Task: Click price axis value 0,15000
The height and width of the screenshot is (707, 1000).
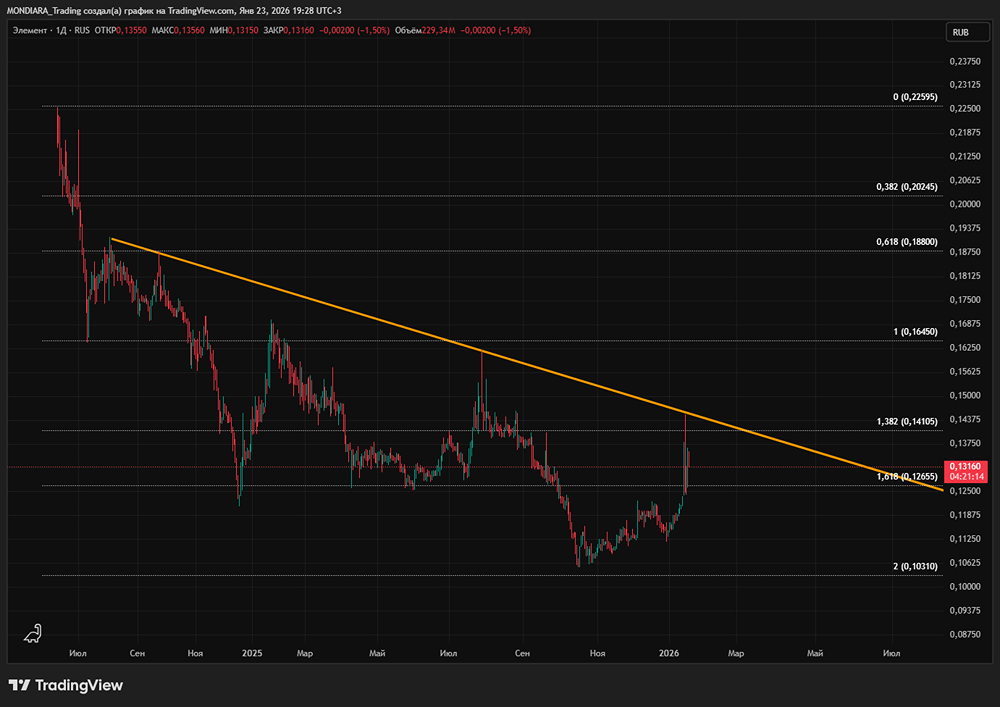Action: 965,395
